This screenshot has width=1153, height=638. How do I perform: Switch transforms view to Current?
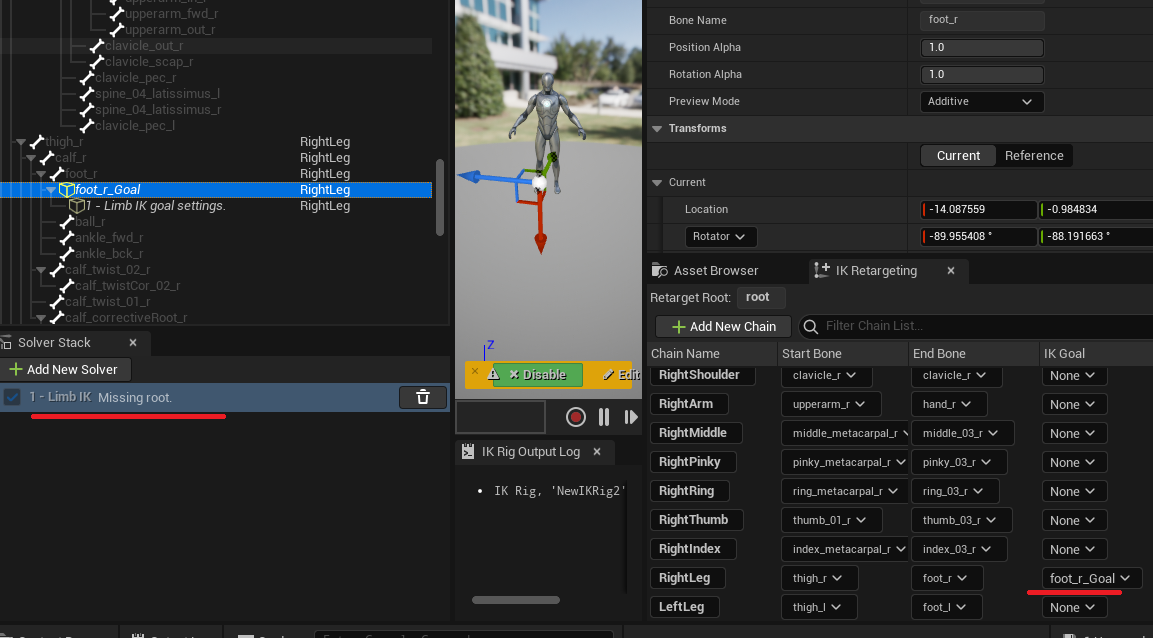point(958,156)
